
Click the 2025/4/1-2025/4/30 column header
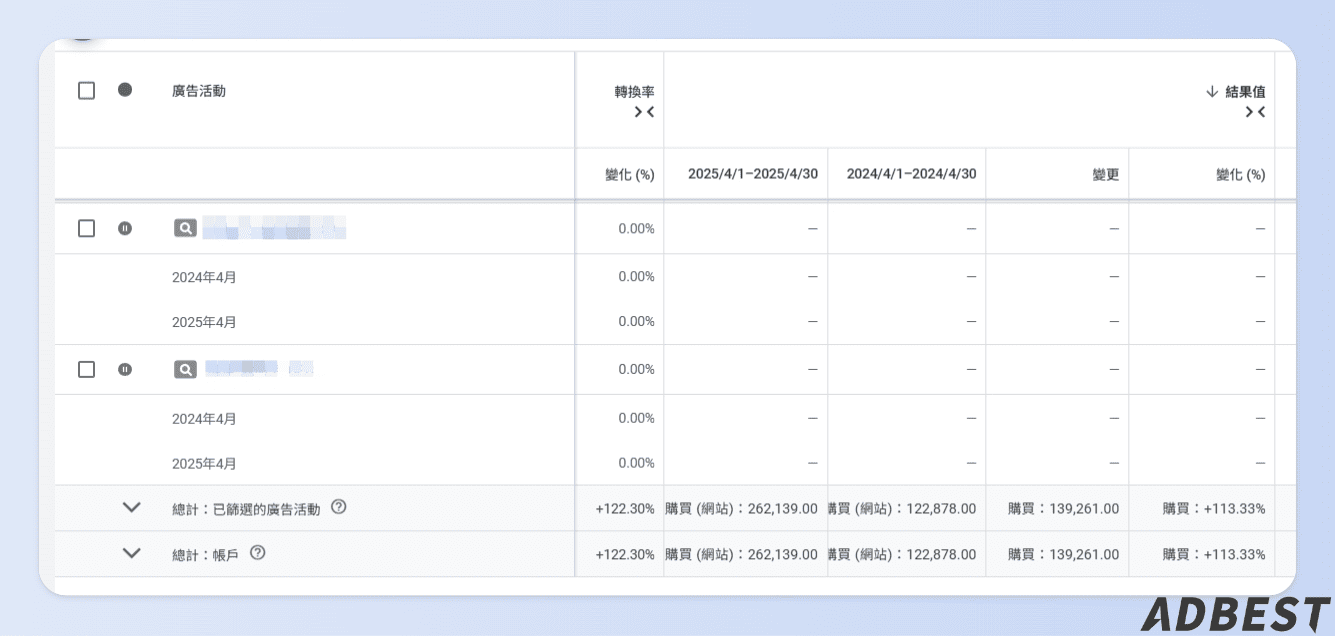click(x=753, y=172)
